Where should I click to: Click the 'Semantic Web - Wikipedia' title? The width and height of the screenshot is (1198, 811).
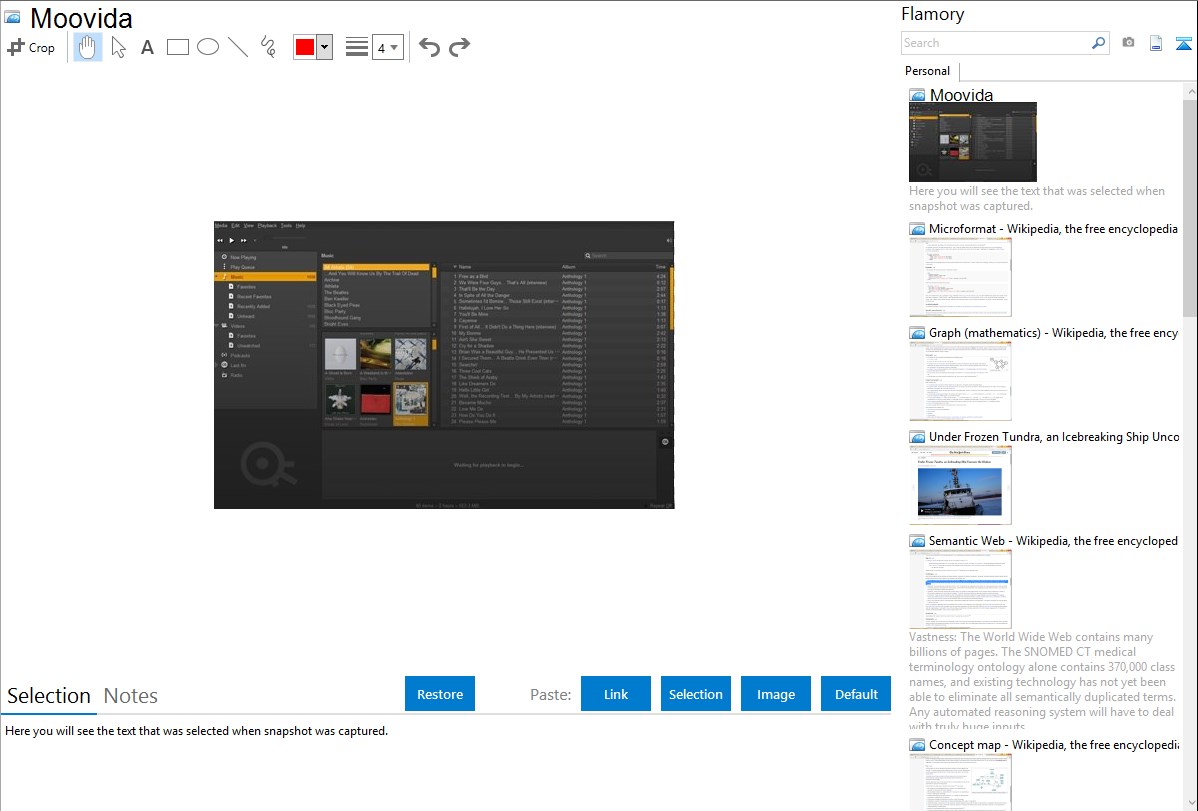pos(1053,540)
